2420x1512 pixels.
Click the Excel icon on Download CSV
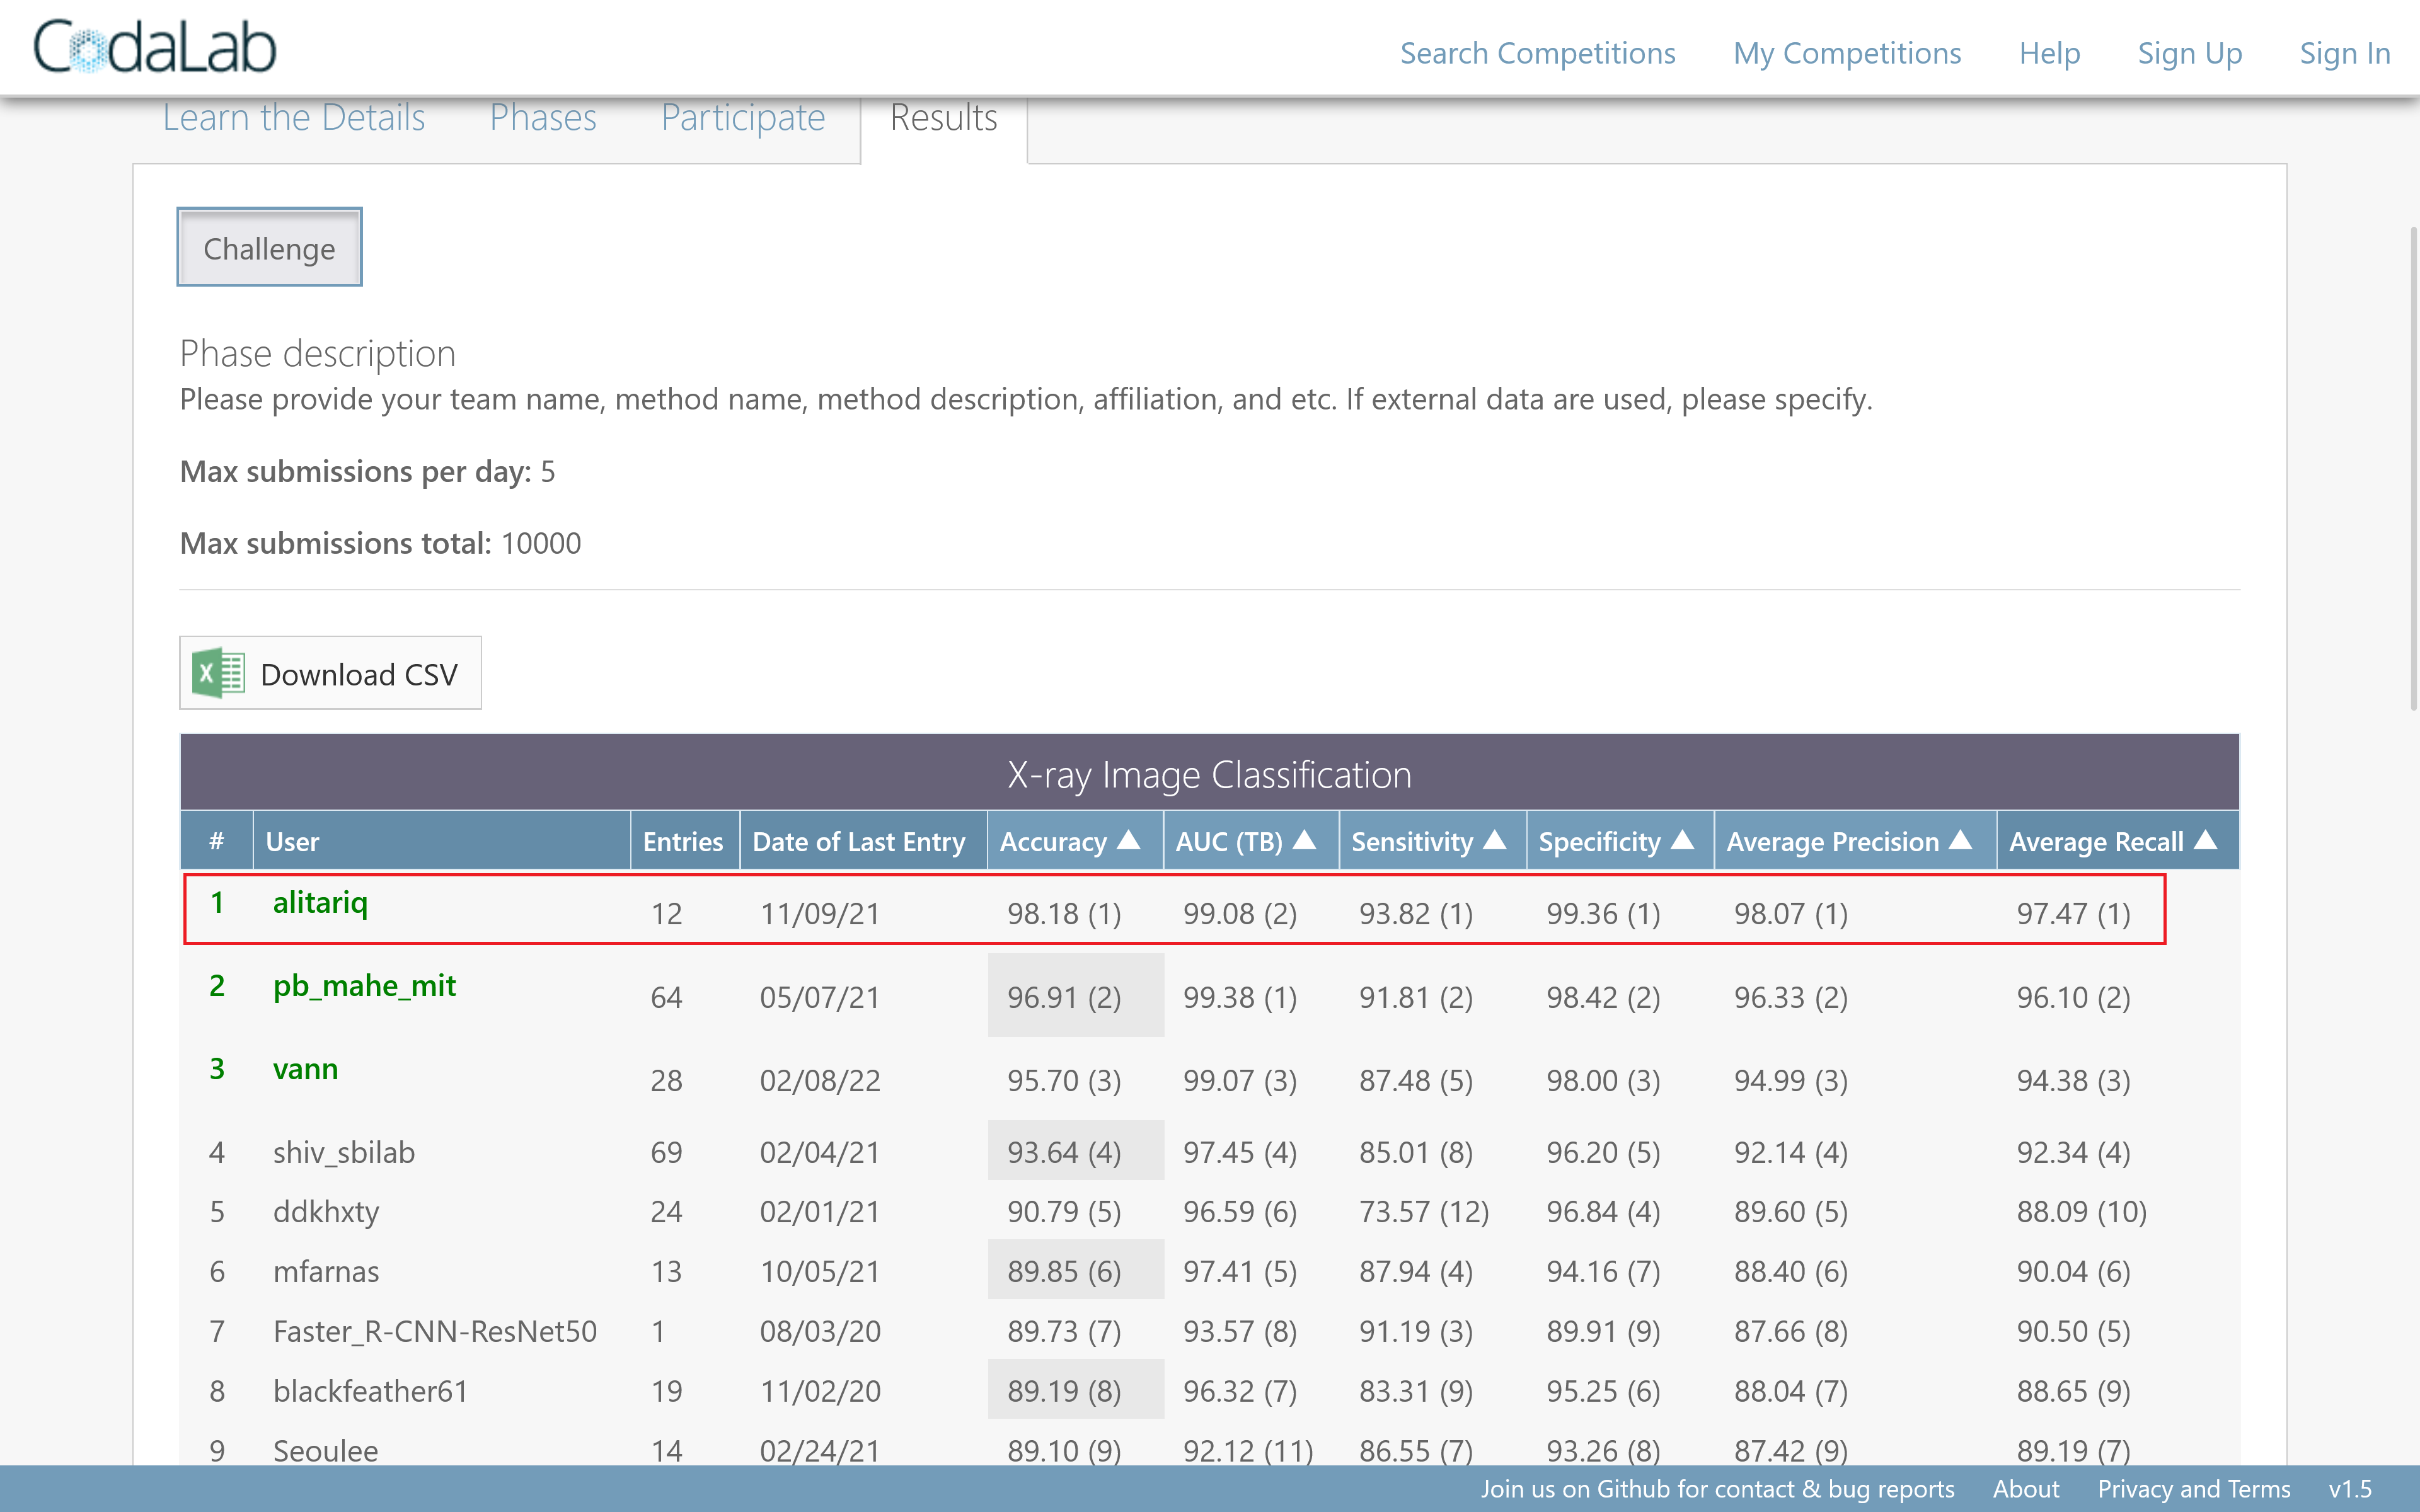tap(218, 673)
